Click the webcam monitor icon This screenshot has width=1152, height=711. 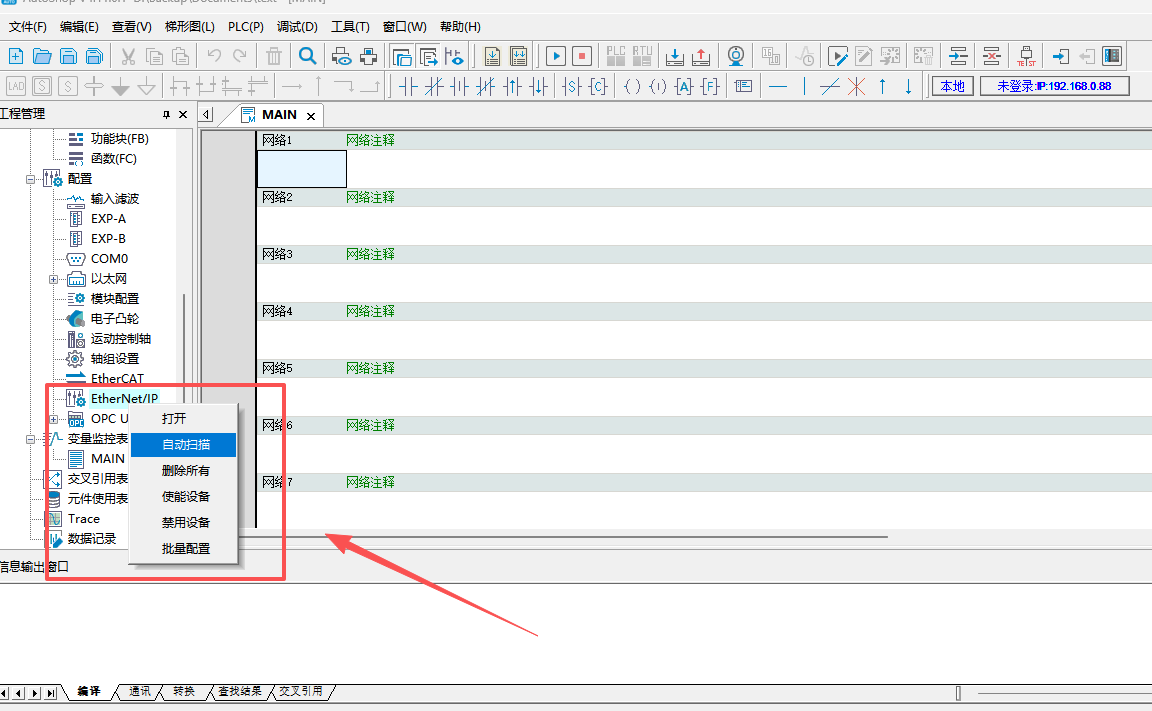tap(735, 56)
